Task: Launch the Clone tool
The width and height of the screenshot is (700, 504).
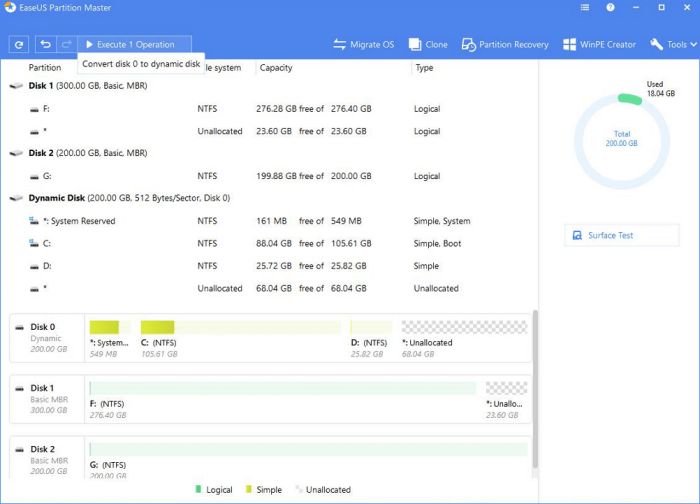Action: (x=427, y=45)
